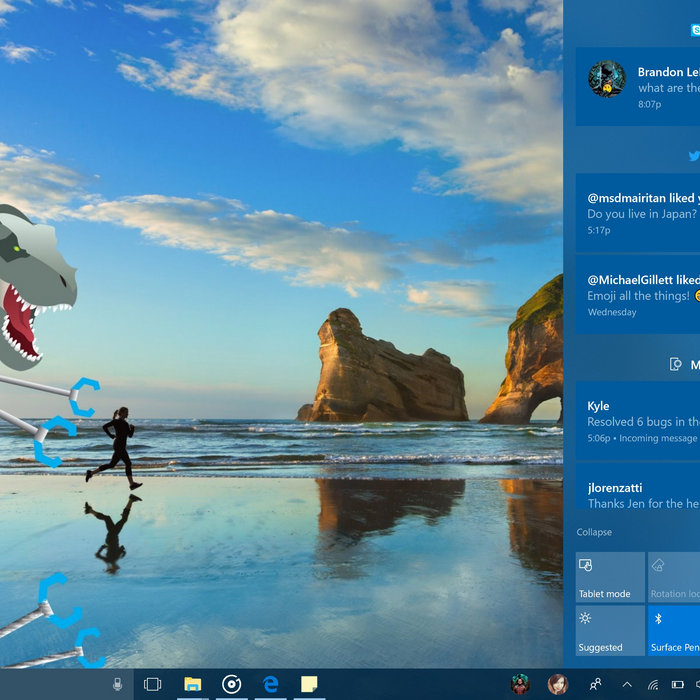
Task: Open the People icon in taskbar
Action: (x=596, y=685)
